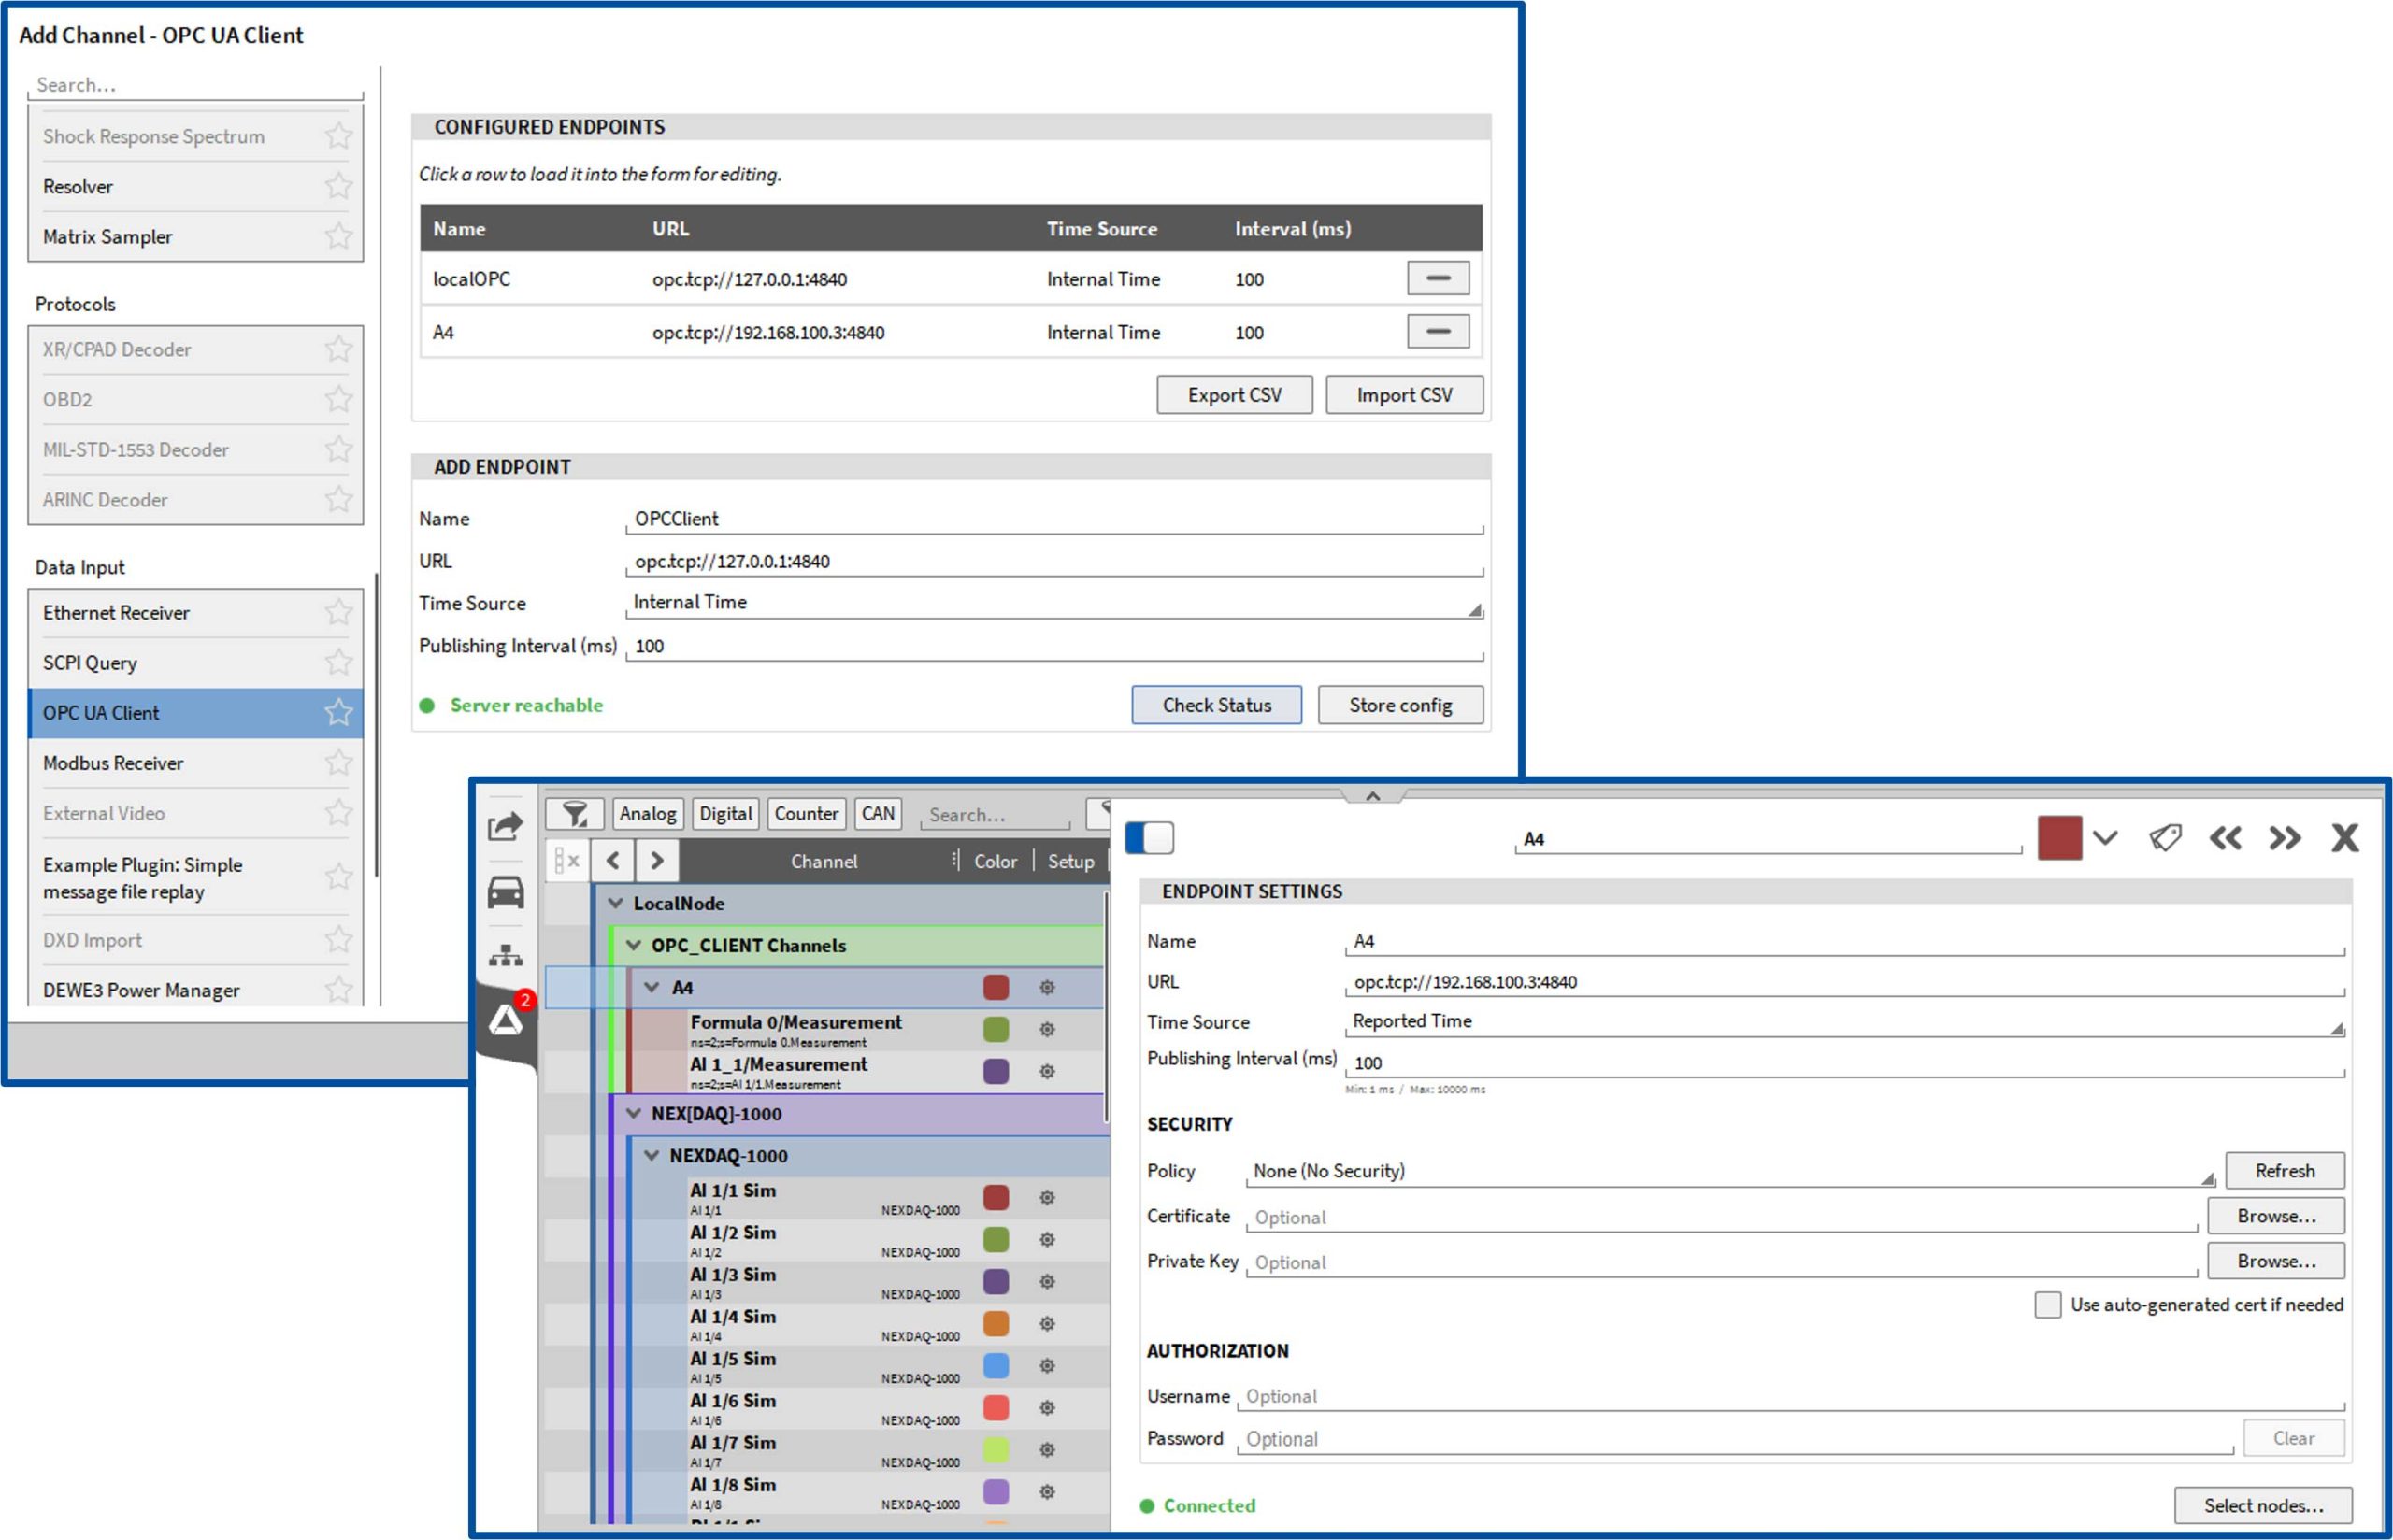
Task: Click the Search field in Add Channel panel
Action: tap(196, 85)
